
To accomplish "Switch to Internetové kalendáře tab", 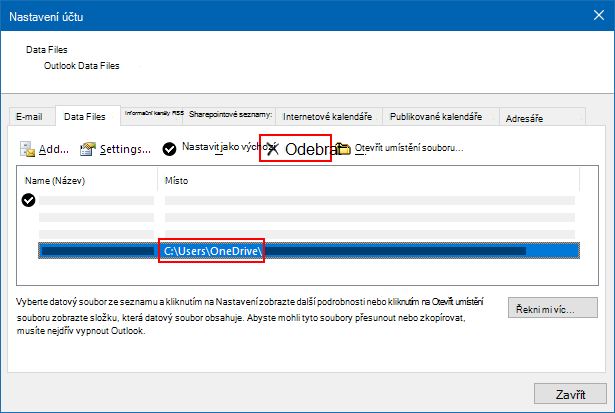I will pos(328,116).
